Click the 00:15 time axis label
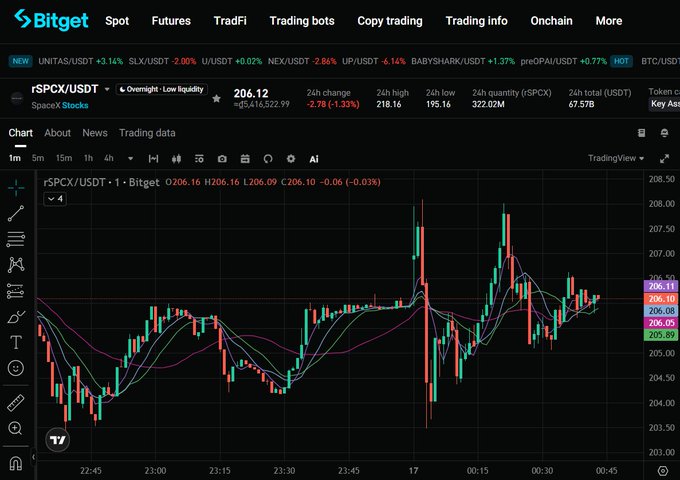The width and height of the screenshot is (680, 480). 477,470
